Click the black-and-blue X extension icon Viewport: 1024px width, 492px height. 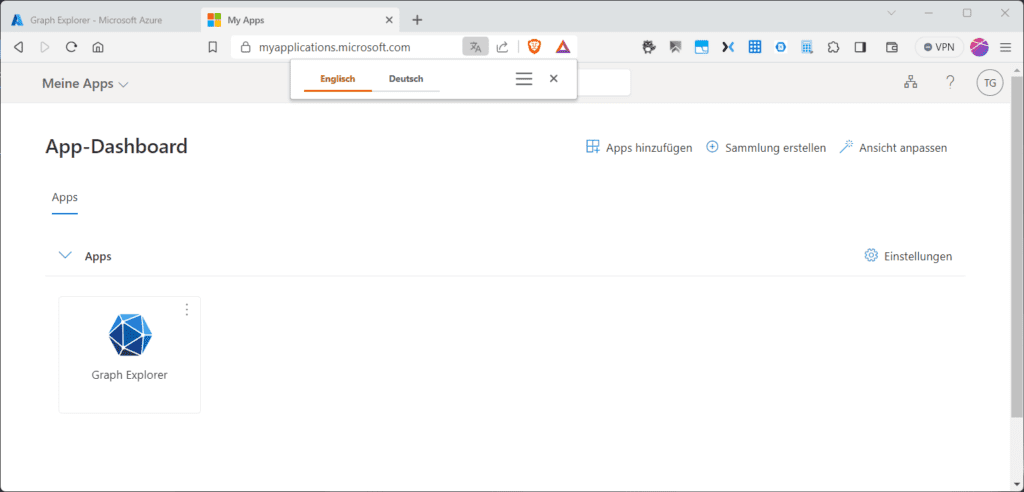(728, 47)
